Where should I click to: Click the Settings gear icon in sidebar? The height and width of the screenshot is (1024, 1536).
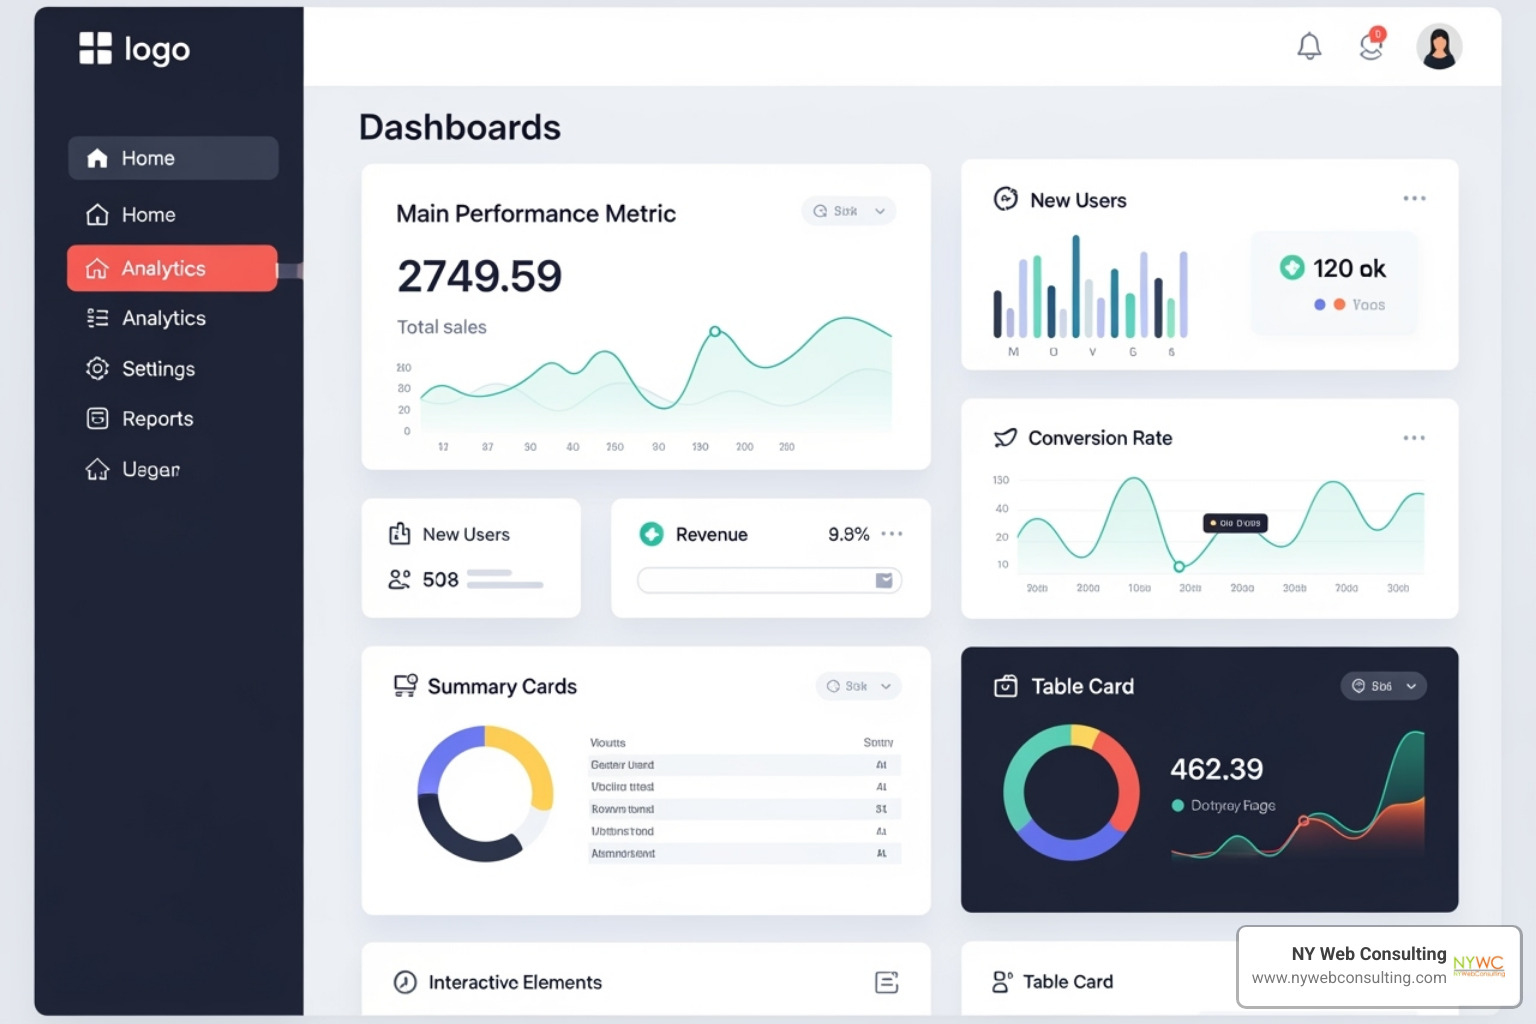coord(97,368)
